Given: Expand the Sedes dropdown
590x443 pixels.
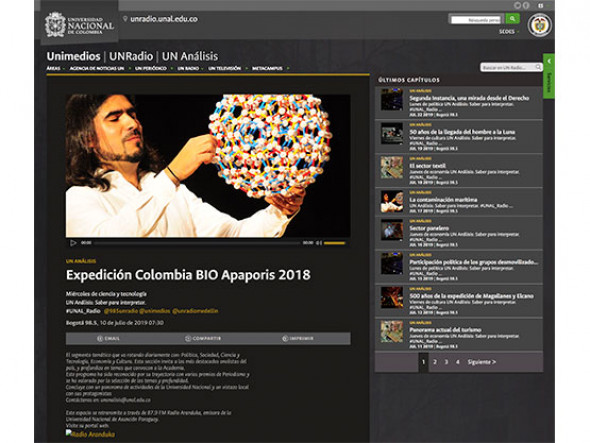Looking at the screenshot, I should [x=509, y=32].
